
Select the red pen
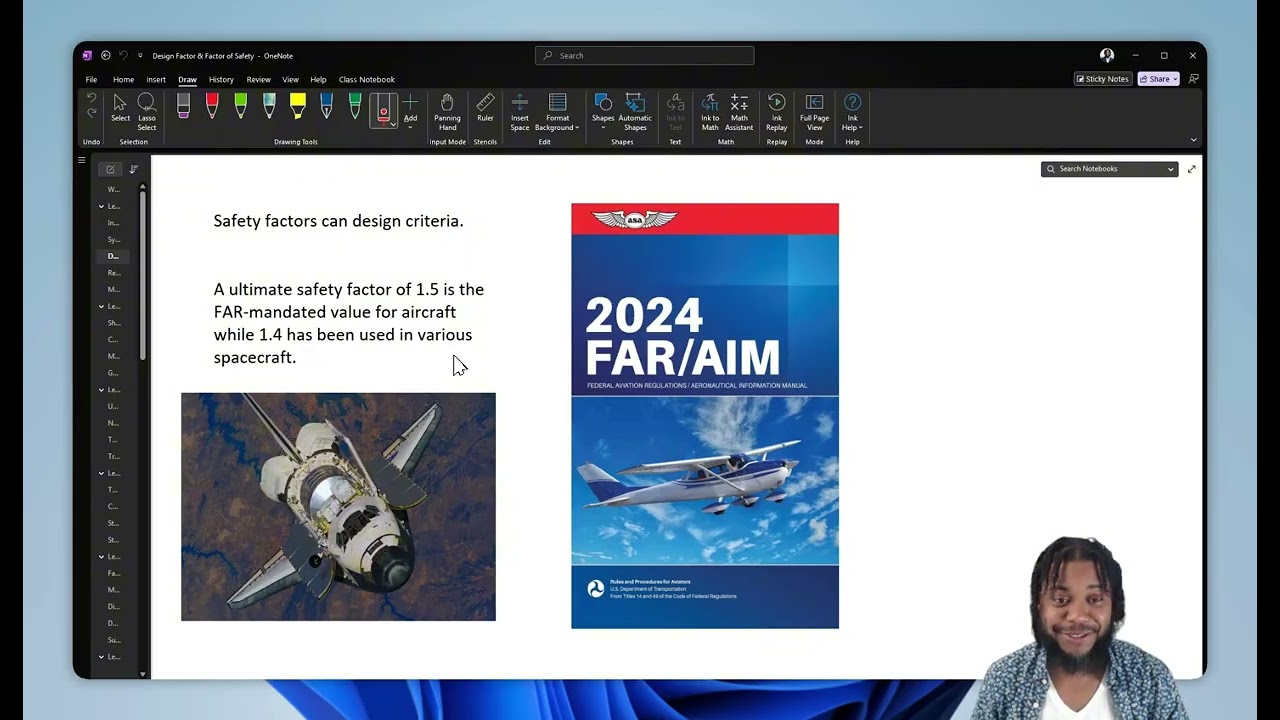point(212,106)
